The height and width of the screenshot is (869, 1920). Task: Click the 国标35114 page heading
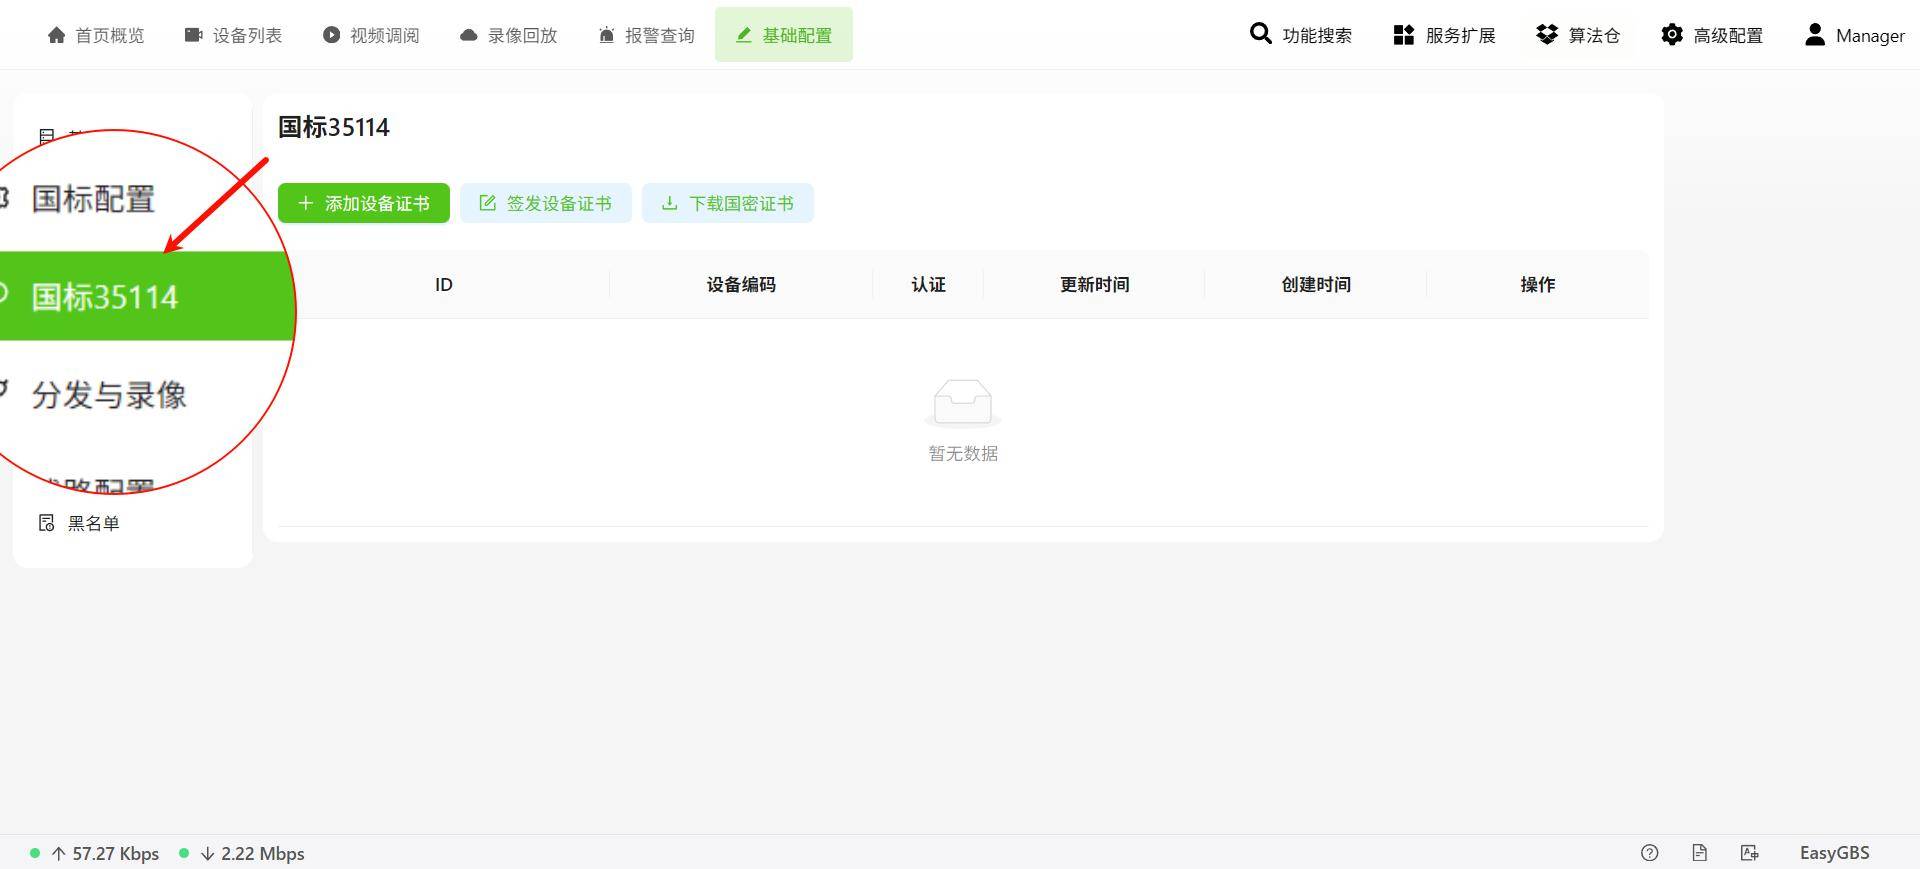pyautogui.click(x=334, y=127)
